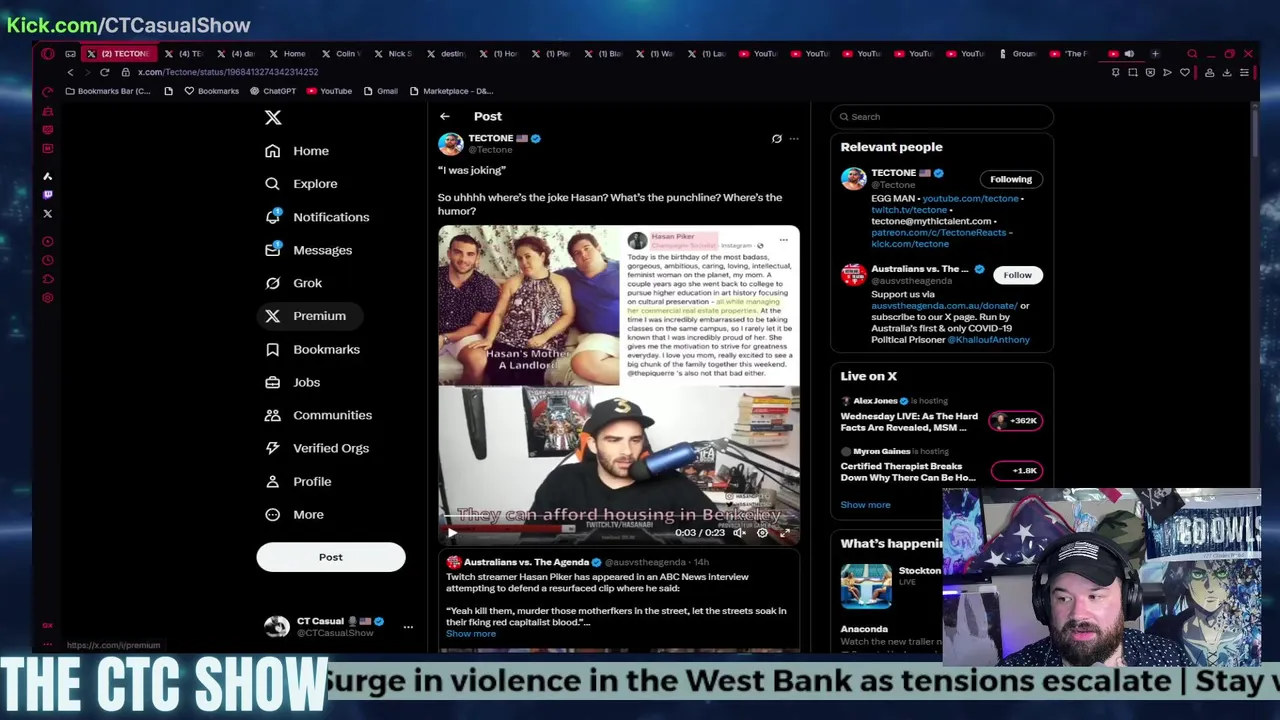The width and height of the screenshot is (1280, 720).
Task: Join Alex Jones live +362K
Action: tap(1016, 421)
